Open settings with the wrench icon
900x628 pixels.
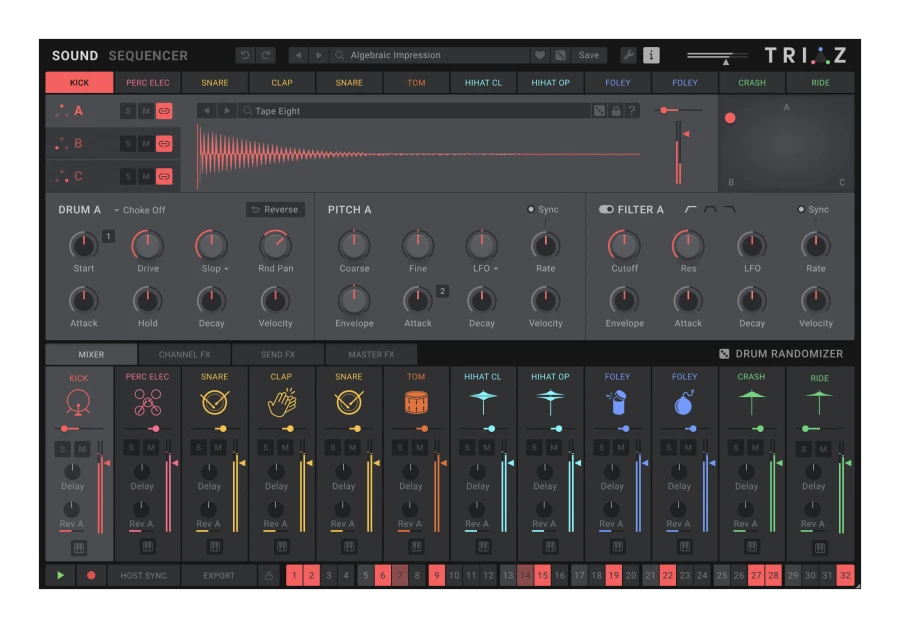click(629, 55)
